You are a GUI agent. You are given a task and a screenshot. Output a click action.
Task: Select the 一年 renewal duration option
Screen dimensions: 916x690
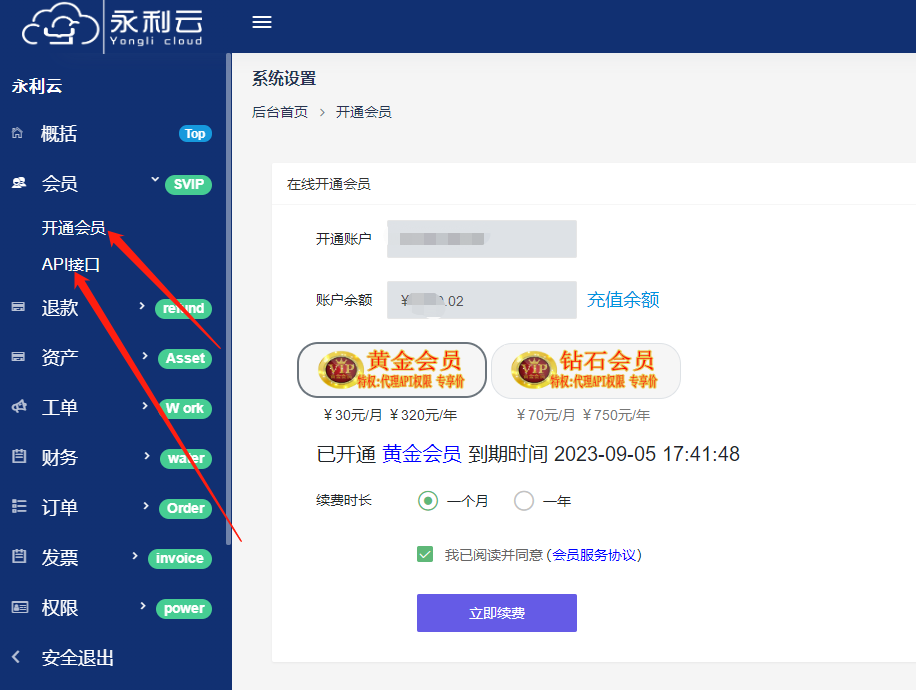point(524,501)
